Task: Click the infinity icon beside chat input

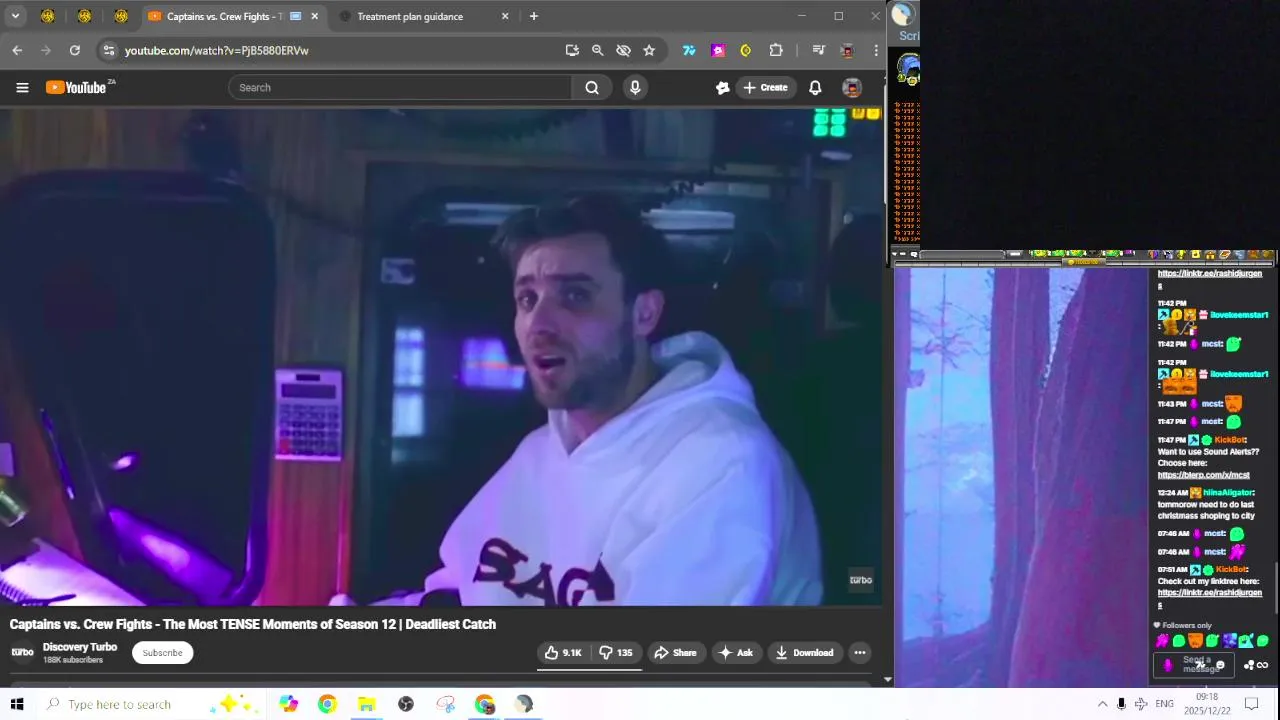Action: (1262, 665)
